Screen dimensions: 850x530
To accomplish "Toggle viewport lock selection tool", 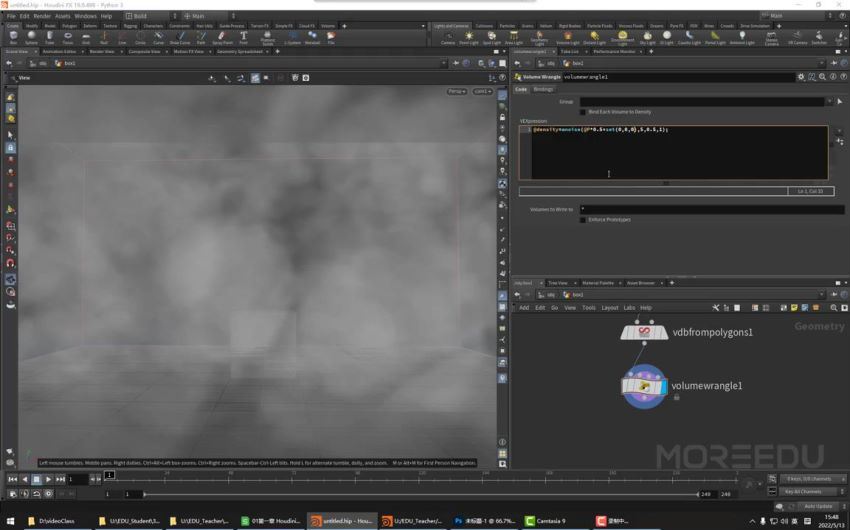I will coord(10,147).
